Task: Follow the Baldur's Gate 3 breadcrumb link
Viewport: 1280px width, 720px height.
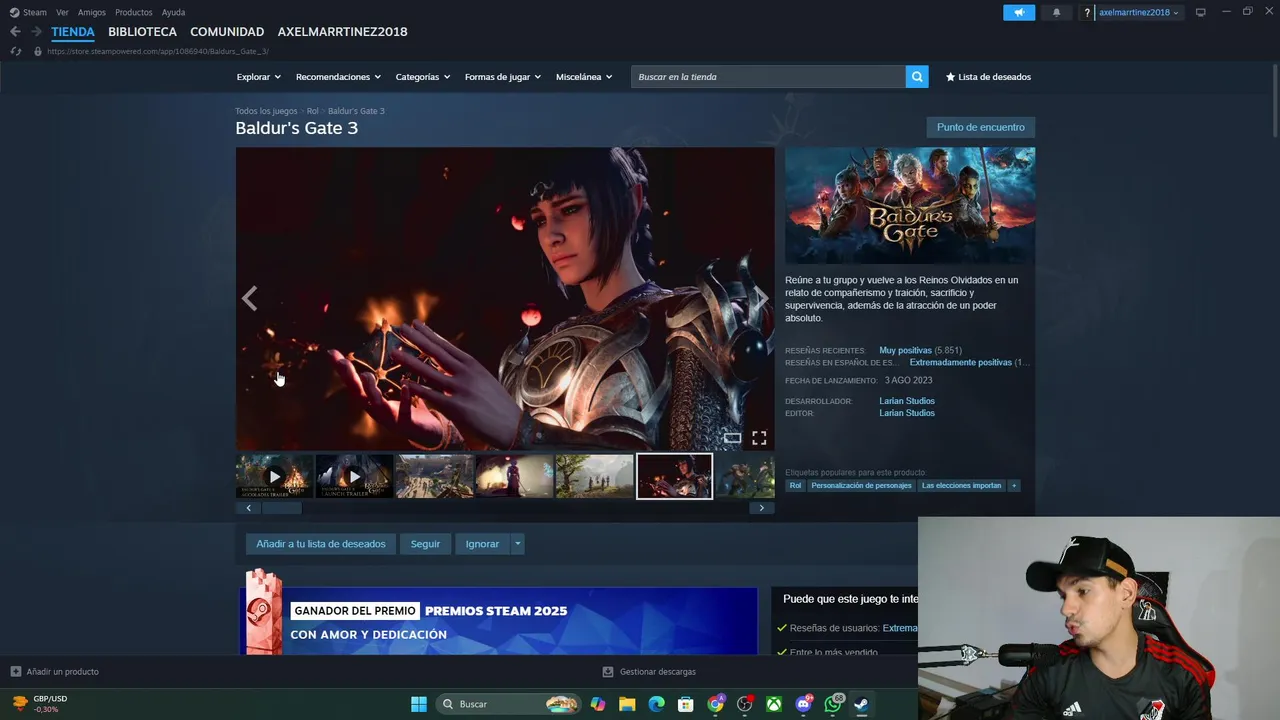Action: [x=356, y=111]
